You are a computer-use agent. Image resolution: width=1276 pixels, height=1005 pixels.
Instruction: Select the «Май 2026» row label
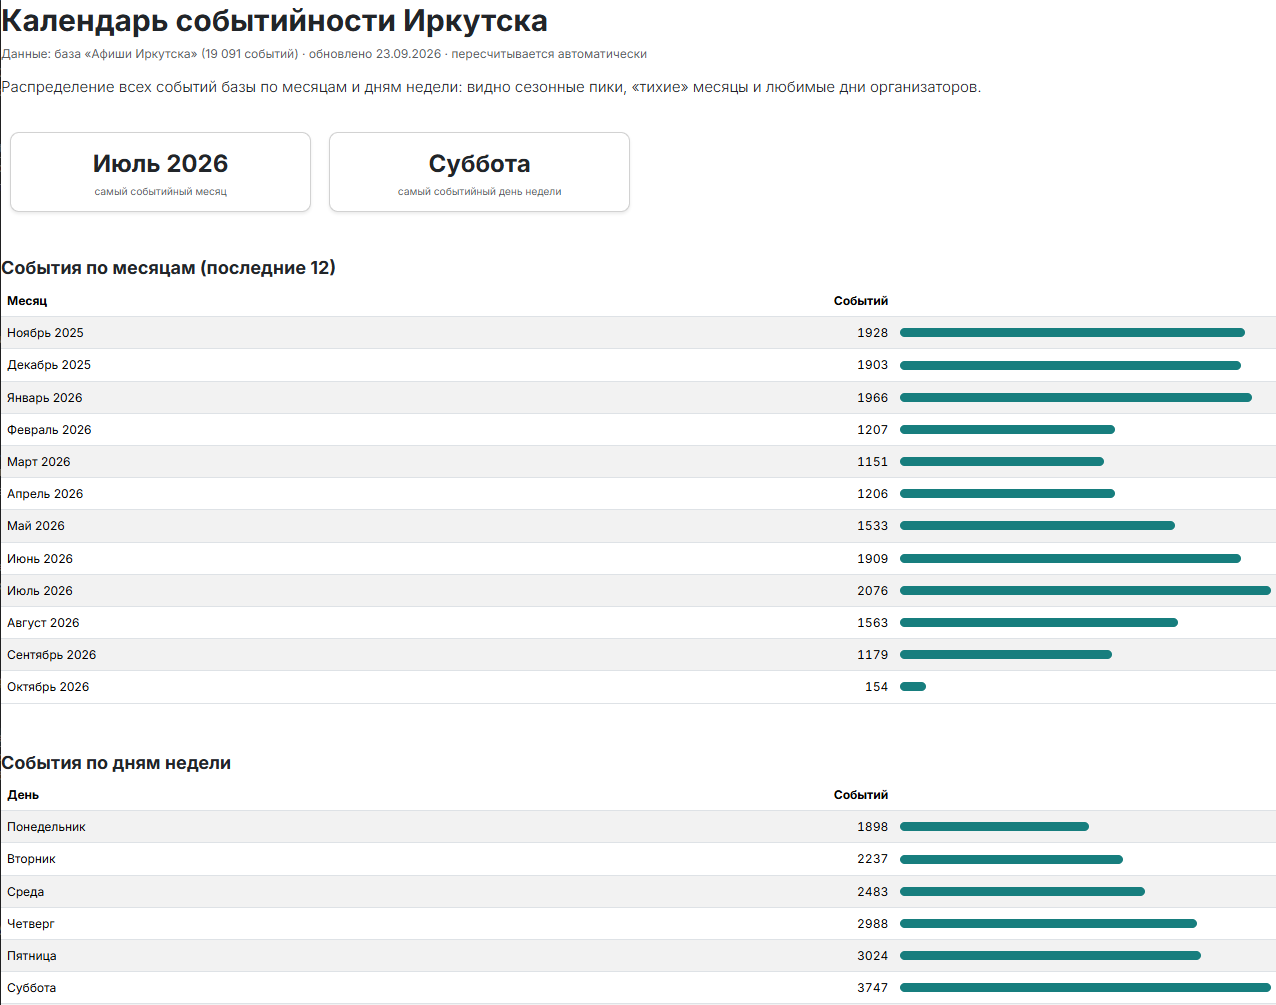pos(36,526)
